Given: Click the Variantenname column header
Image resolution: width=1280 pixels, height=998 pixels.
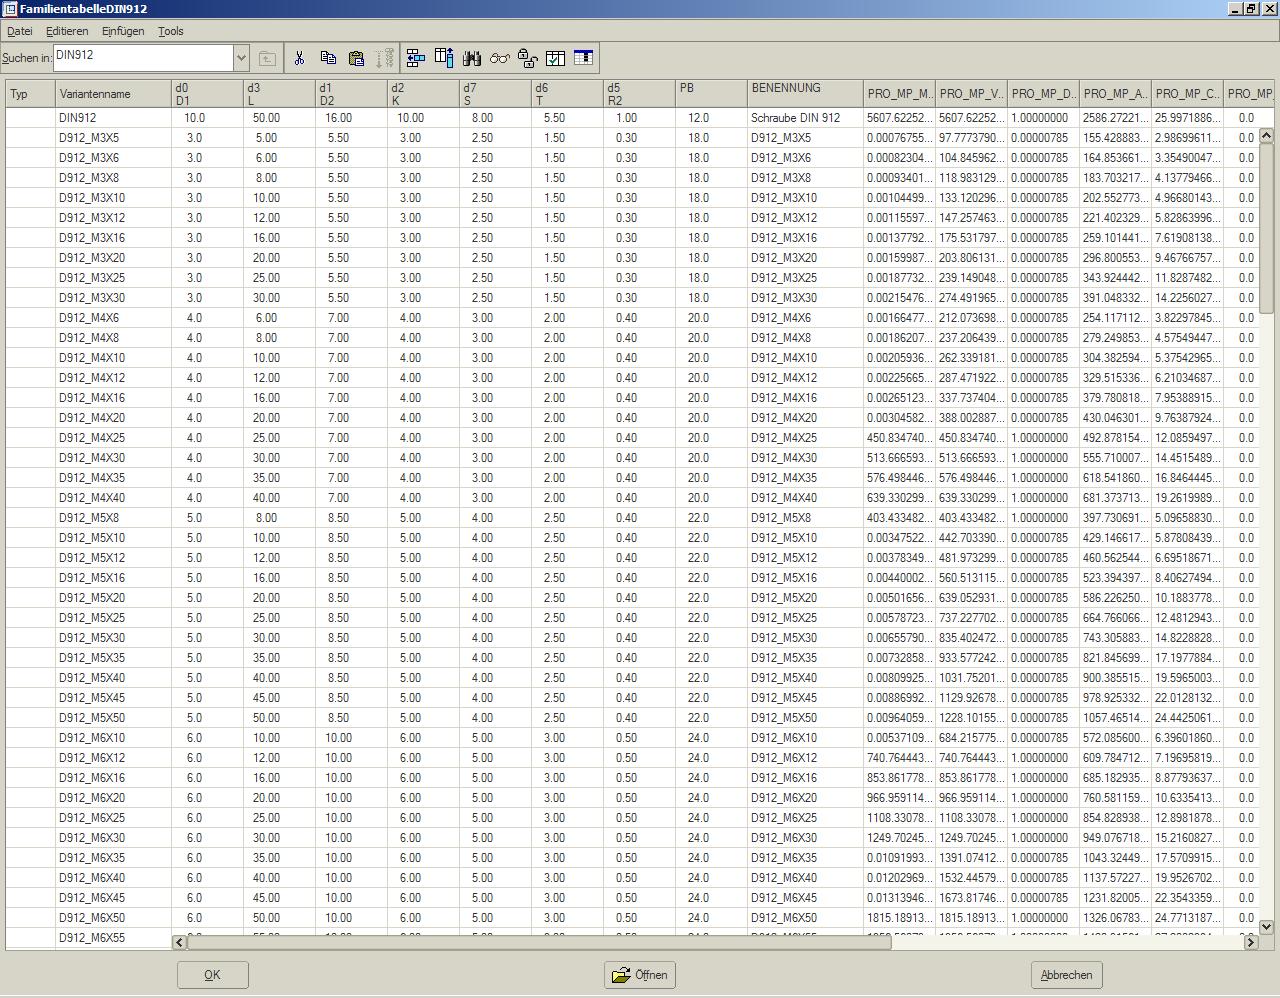Looking at the screenshot, I should click(x=114, y=94).
